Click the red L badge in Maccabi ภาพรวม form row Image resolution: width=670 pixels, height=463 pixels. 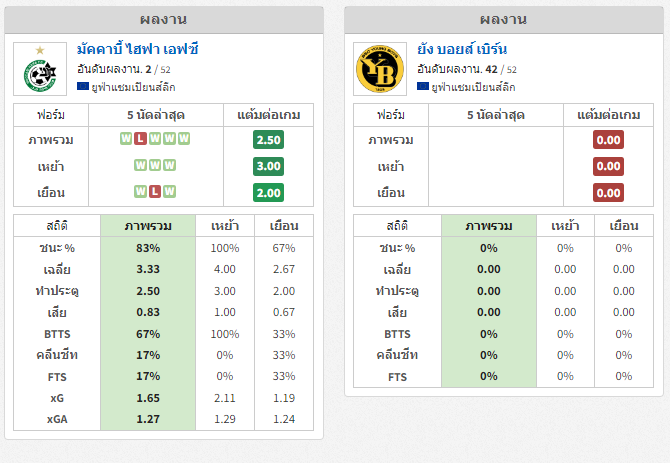(x=140, y=138)
